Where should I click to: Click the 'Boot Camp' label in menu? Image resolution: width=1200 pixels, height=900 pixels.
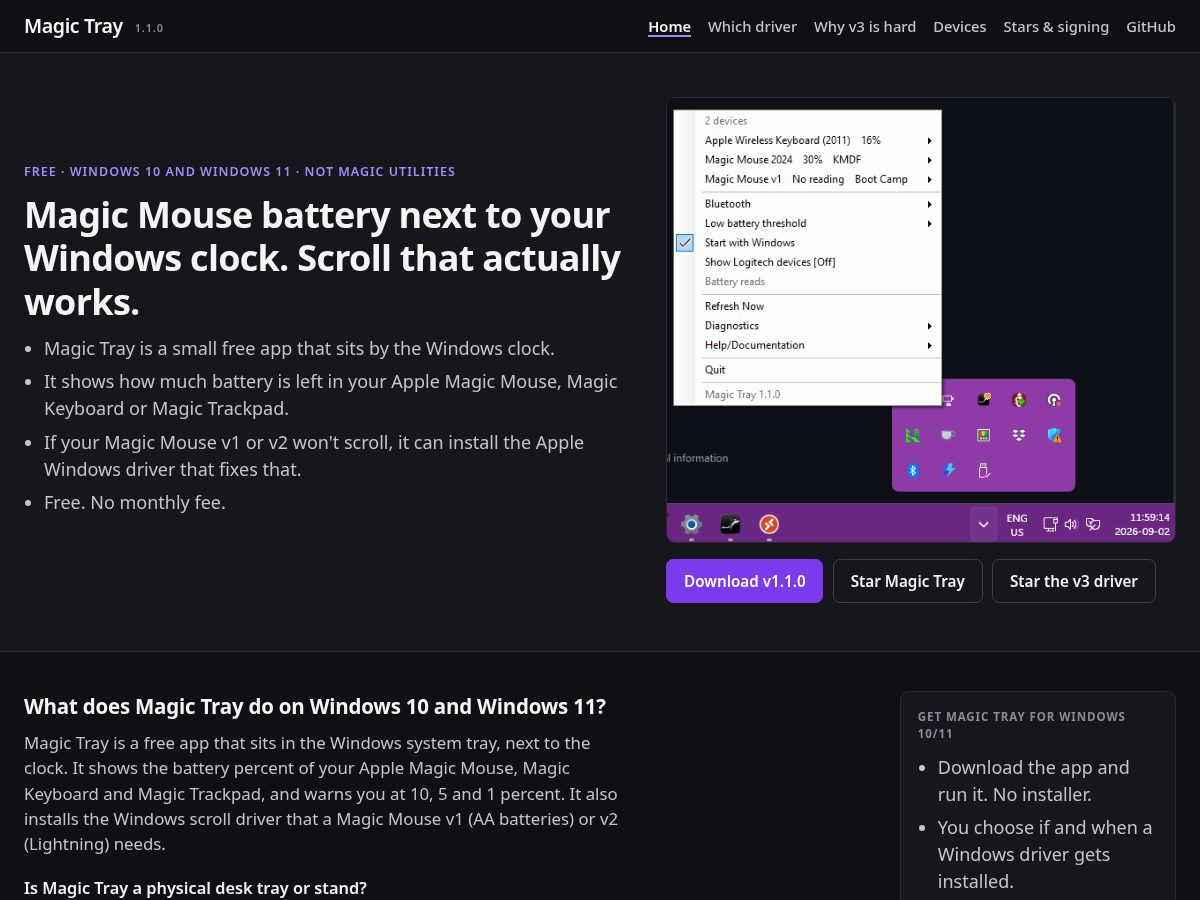tap(881, 180)
